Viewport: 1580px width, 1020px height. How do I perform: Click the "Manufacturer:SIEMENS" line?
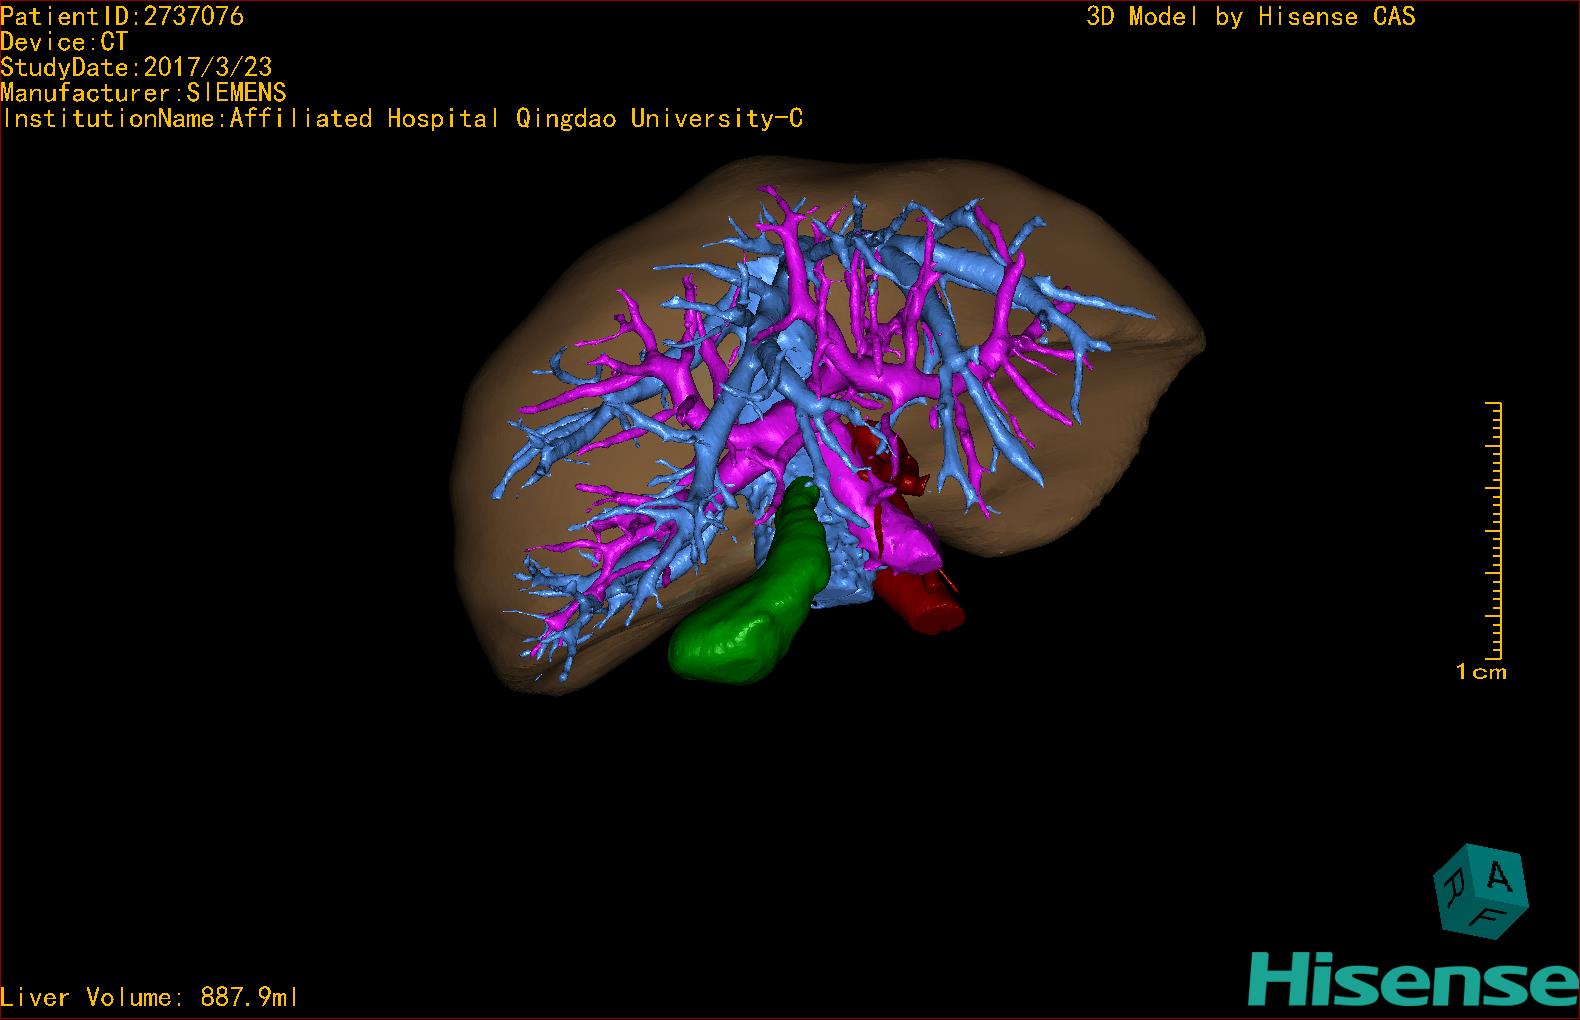point(143,93)
